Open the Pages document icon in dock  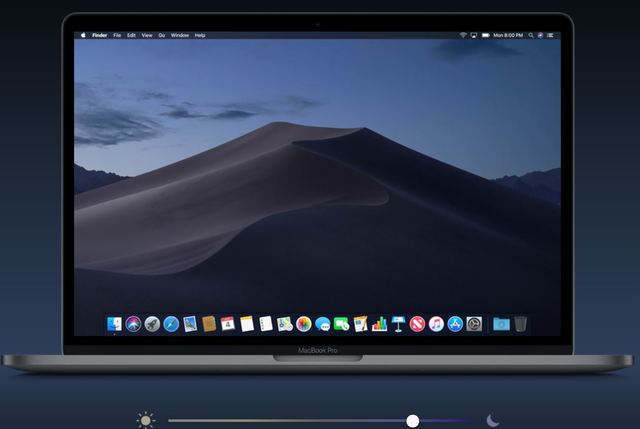pos(360,324)
